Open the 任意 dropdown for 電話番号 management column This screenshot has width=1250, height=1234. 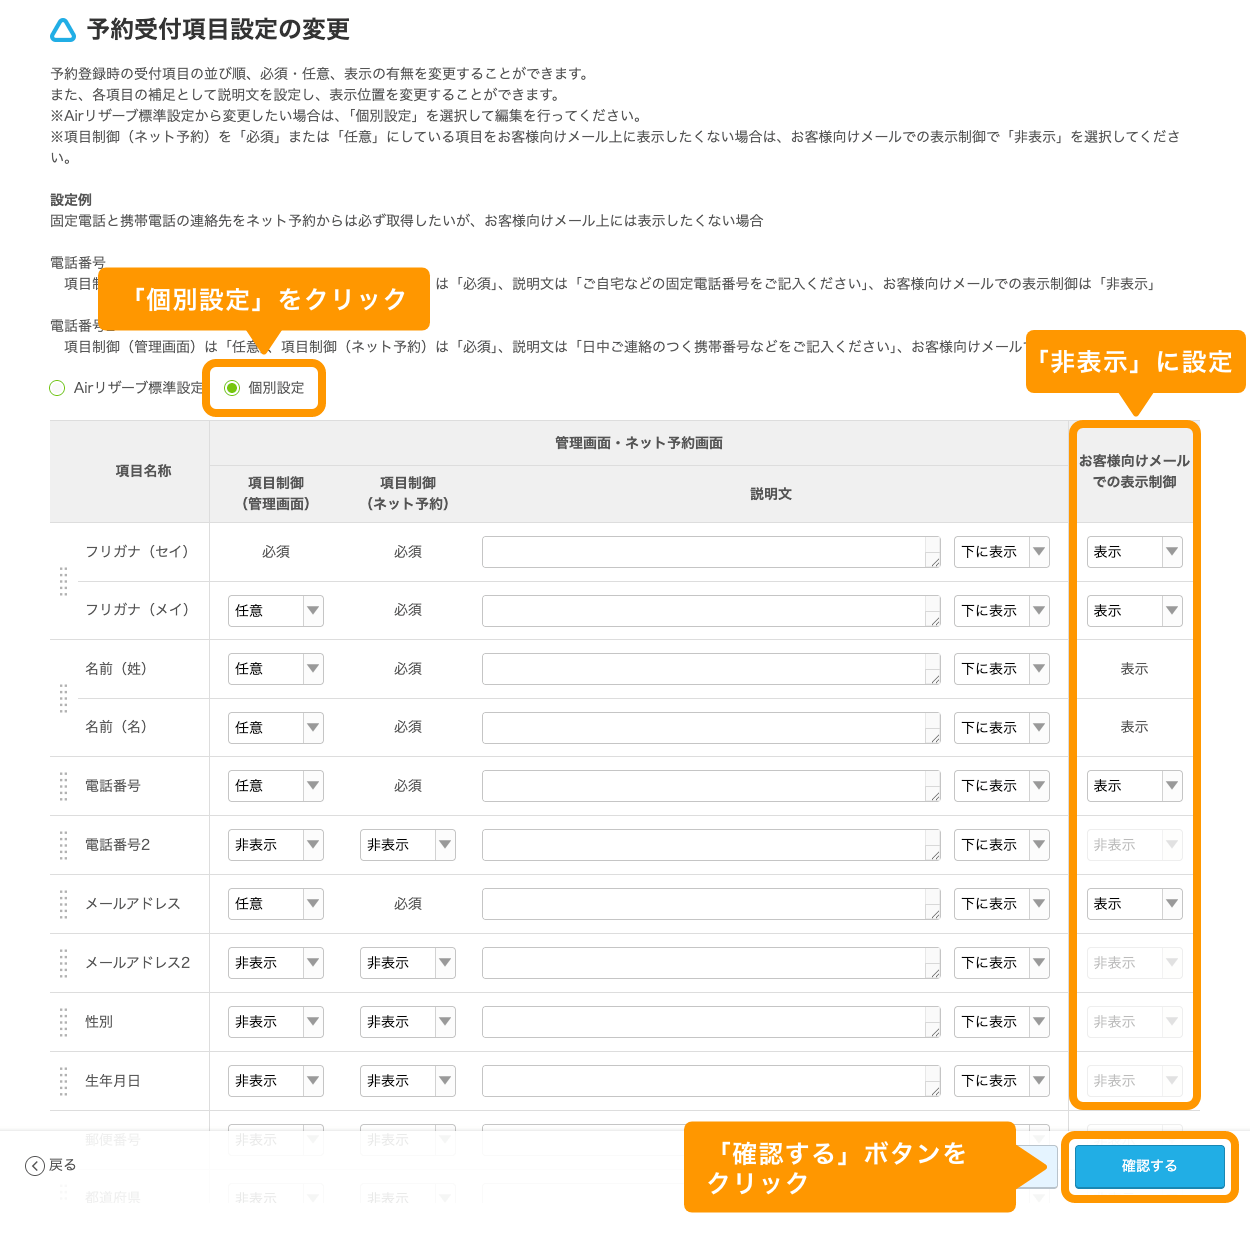click(x=275, y=786)
